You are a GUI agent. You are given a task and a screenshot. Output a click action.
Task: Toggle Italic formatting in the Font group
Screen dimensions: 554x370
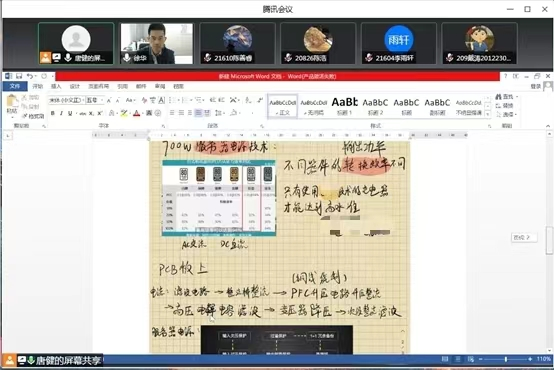61,113
